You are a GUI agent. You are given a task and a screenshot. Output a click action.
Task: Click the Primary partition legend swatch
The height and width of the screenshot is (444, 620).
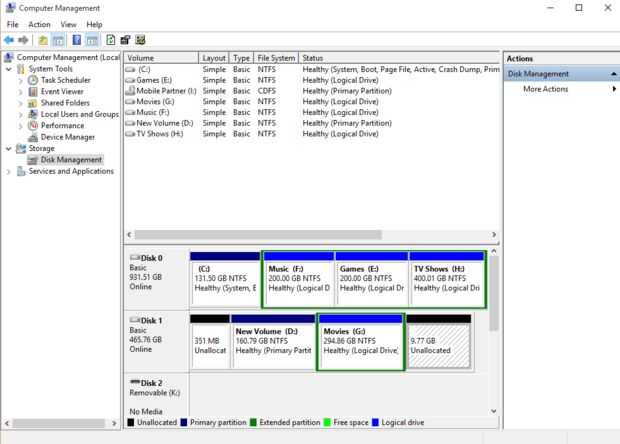[184, 422]
